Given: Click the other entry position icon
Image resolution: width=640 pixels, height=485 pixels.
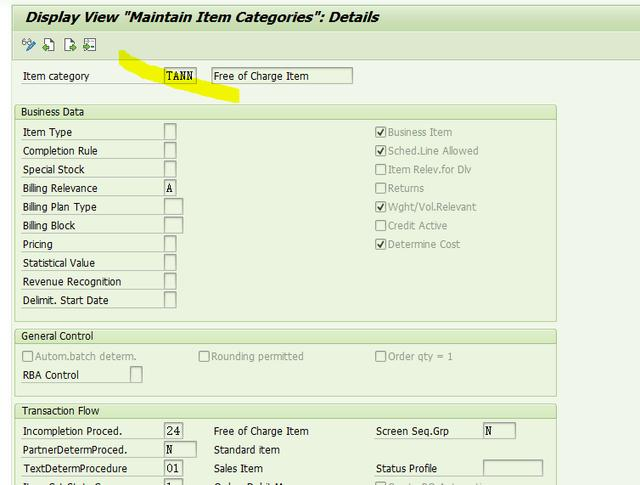Looking at the screenshot, I should [89, 45].
